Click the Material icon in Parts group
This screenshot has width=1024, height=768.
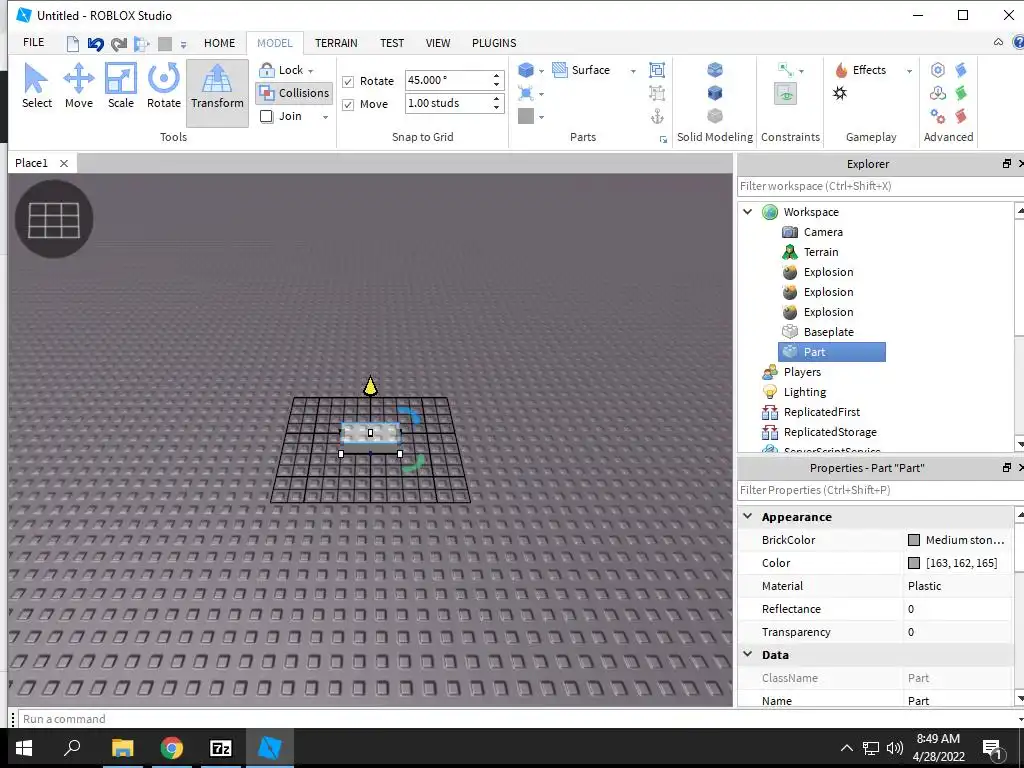coord(526,93)
